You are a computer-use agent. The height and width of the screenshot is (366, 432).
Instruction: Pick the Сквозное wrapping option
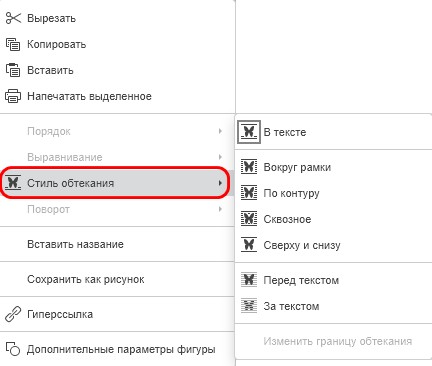click(x=333, y=219)
